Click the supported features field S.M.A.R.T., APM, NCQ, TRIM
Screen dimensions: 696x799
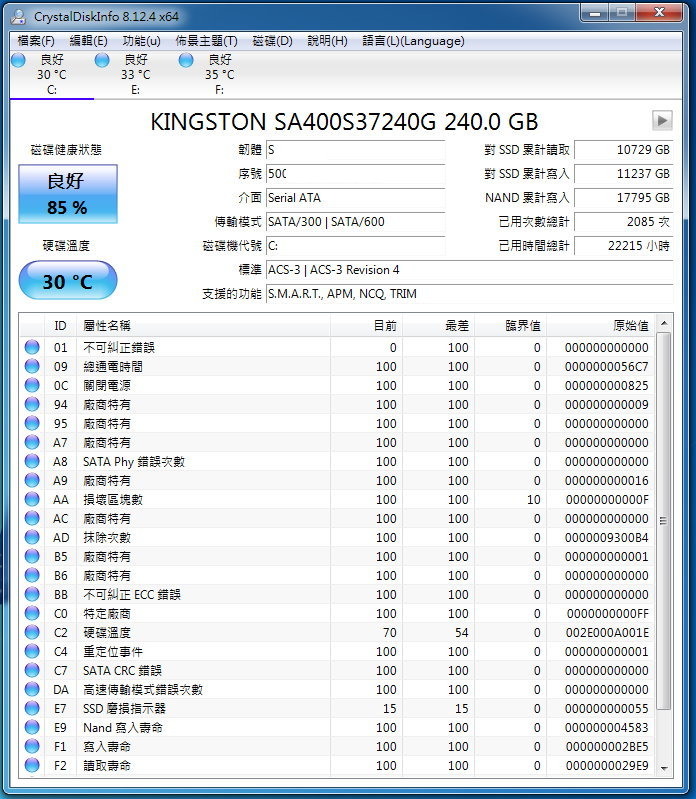coord(469,294)
